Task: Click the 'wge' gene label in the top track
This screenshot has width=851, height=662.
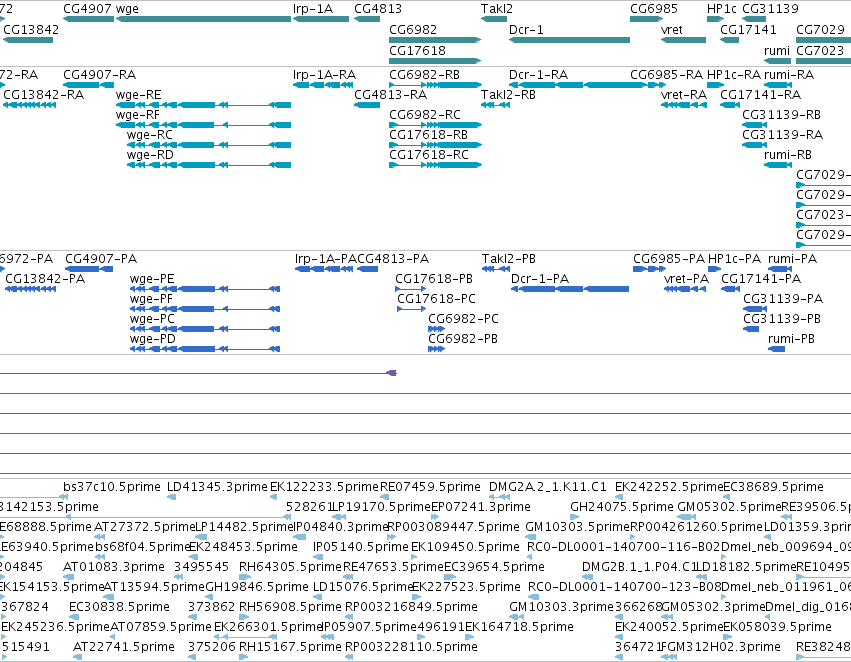Action: pos(127,9)
